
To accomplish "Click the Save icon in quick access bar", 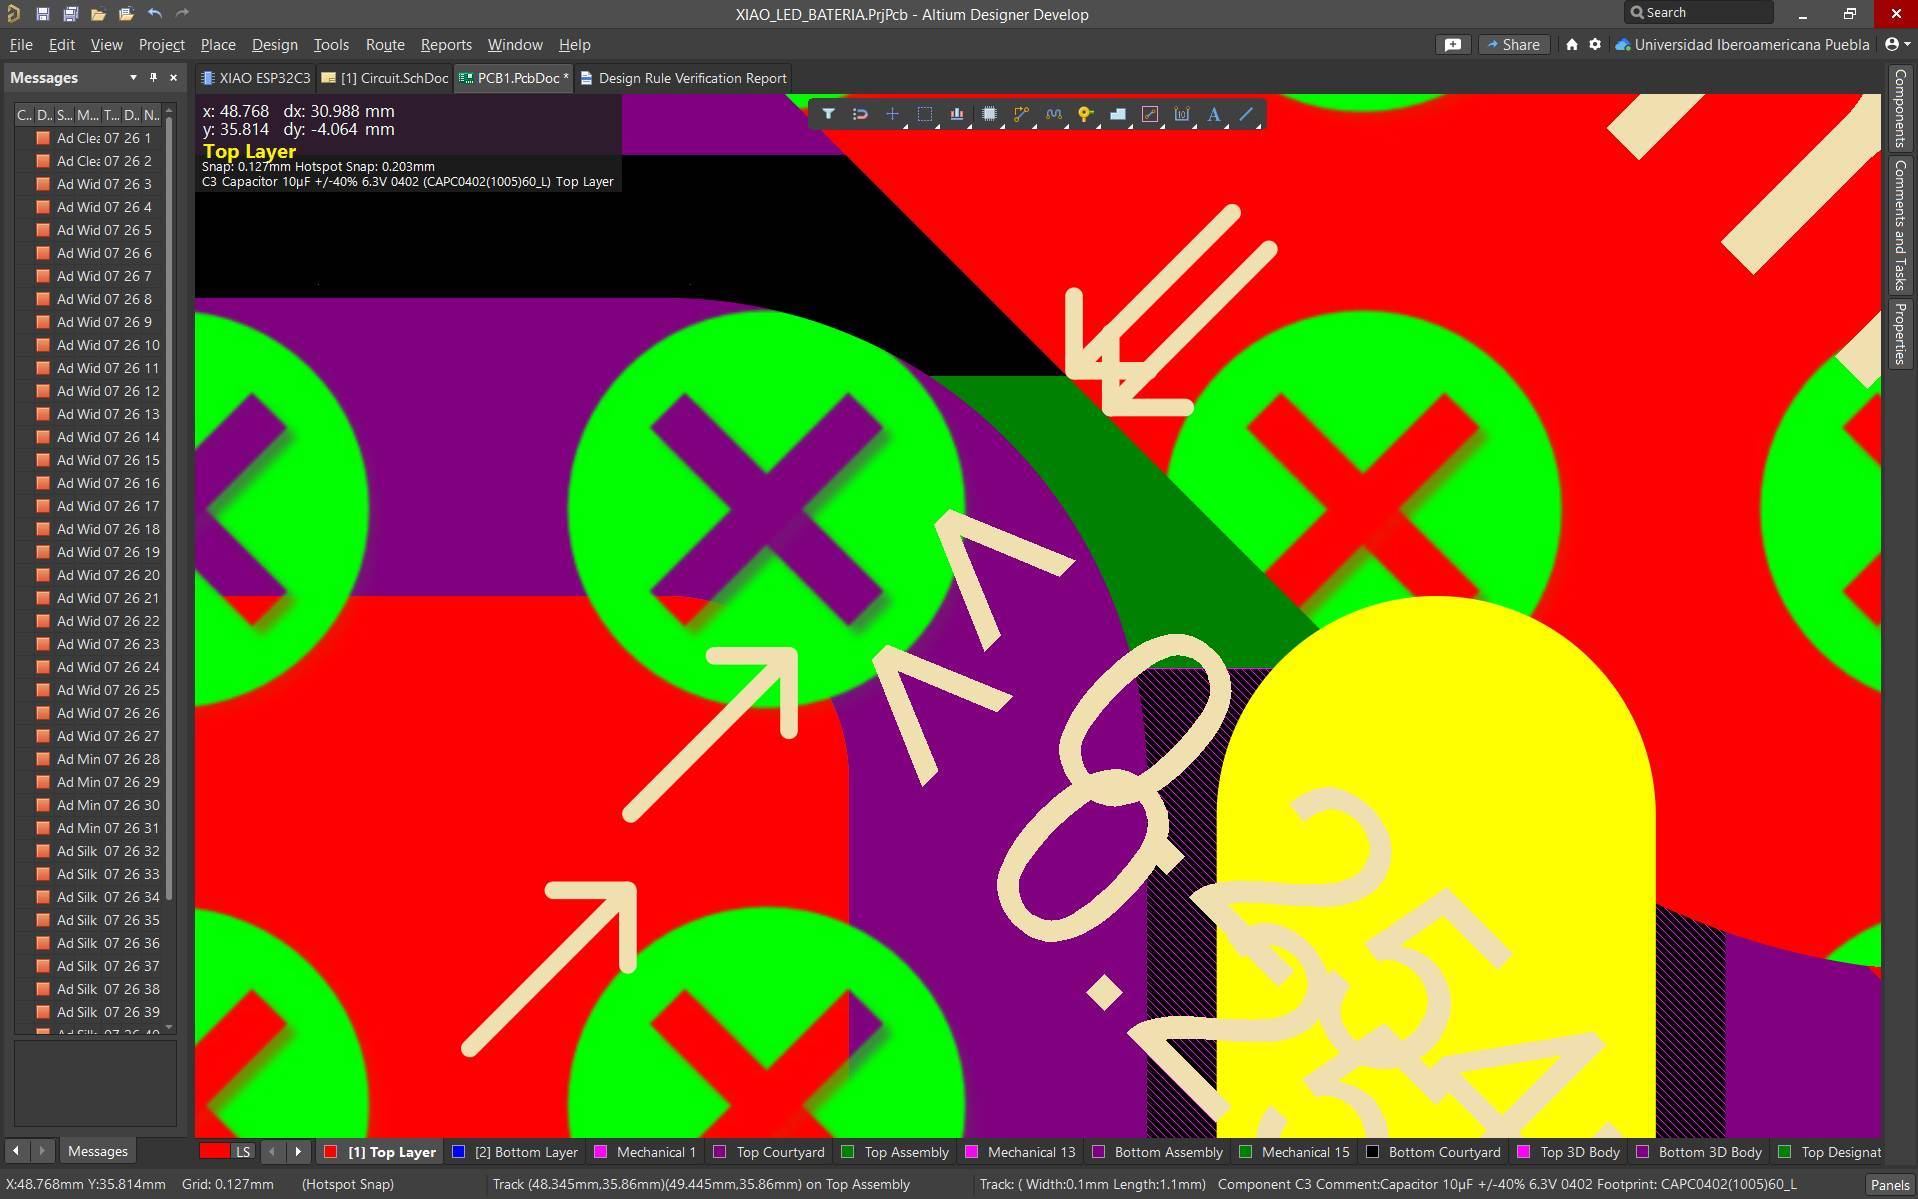I will (x=42, y=14).
